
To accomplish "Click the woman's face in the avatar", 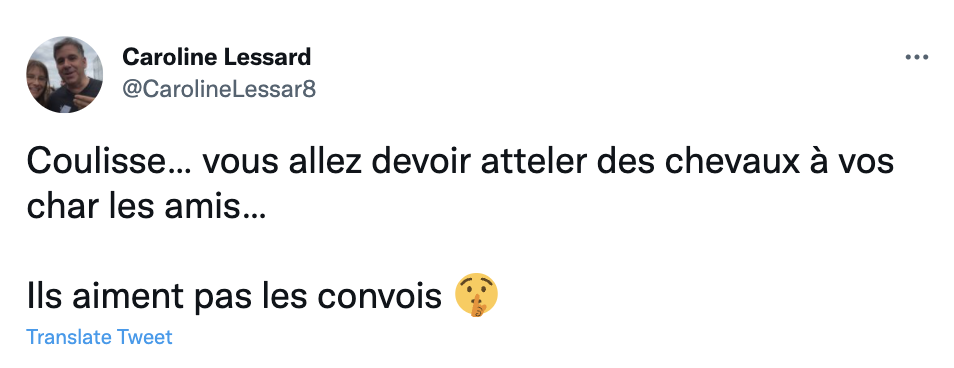I will [37, 79].
